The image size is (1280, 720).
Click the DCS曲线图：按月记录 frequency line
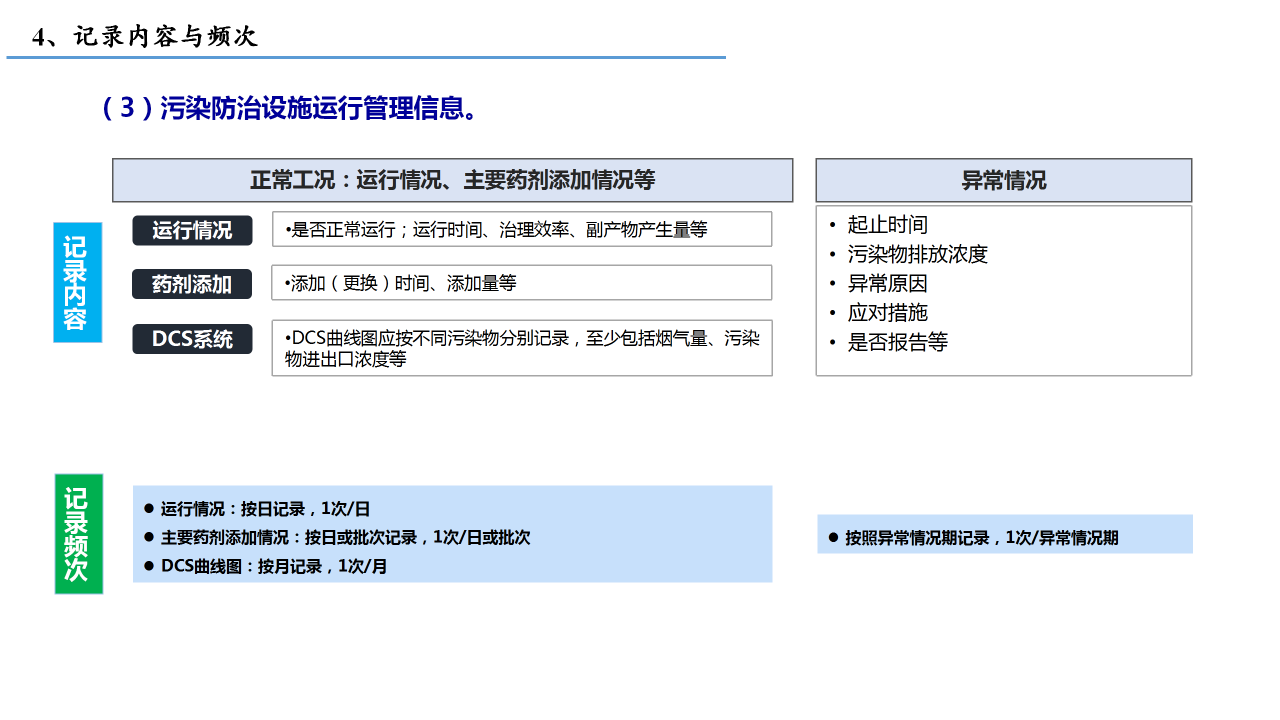tap(273, 566)
